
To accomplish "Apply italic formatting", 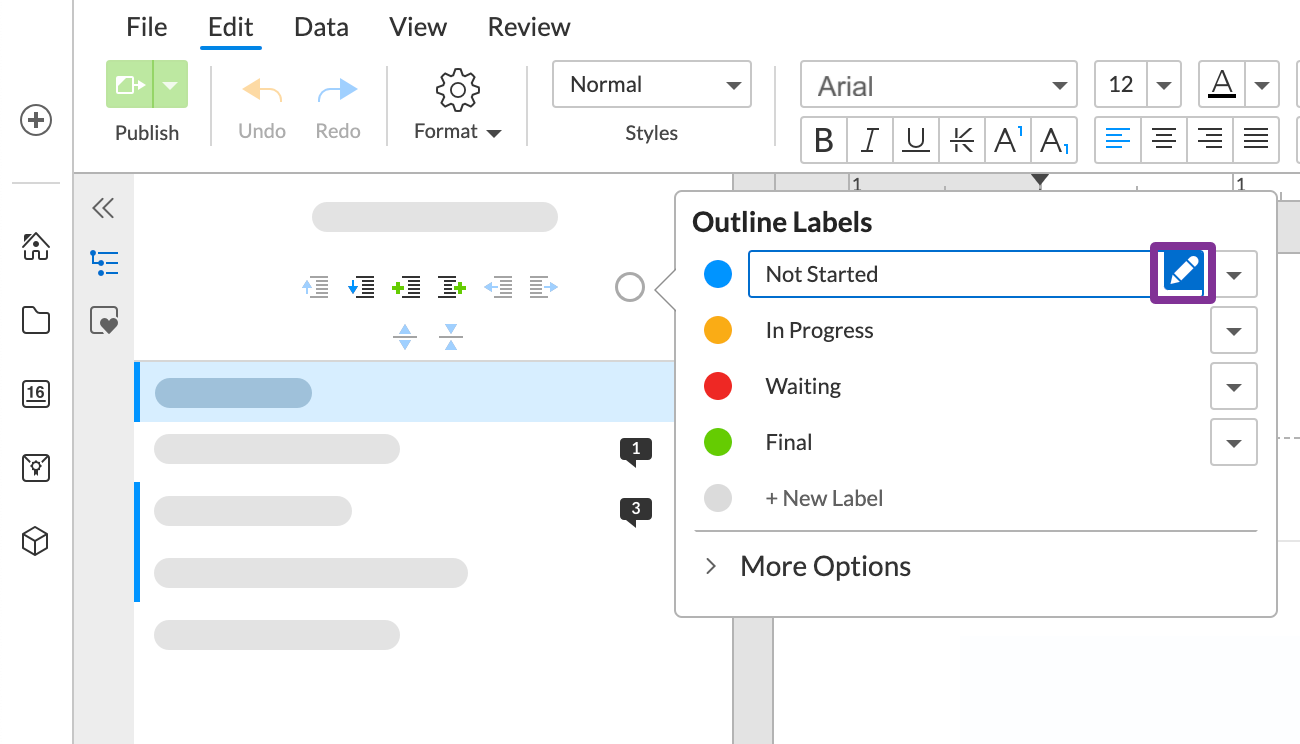I will coord(869,140).
